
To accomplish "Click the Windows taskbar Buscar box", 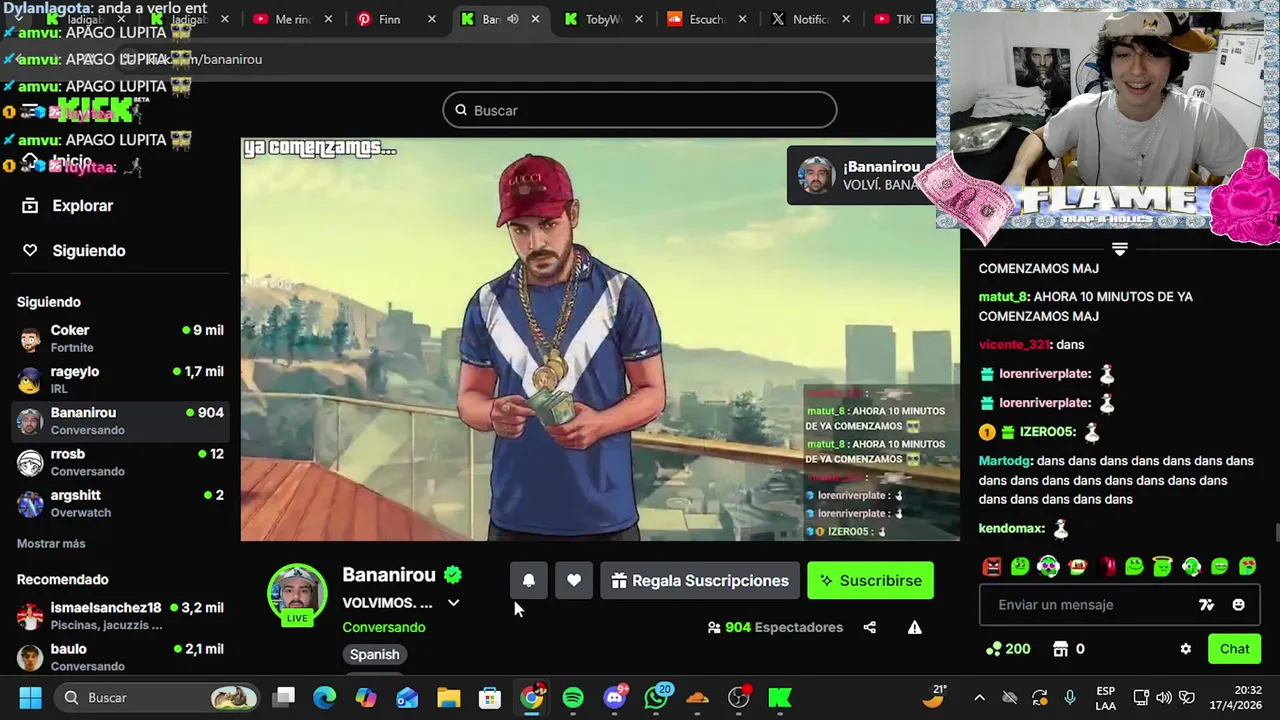I will tap(156, 698).
